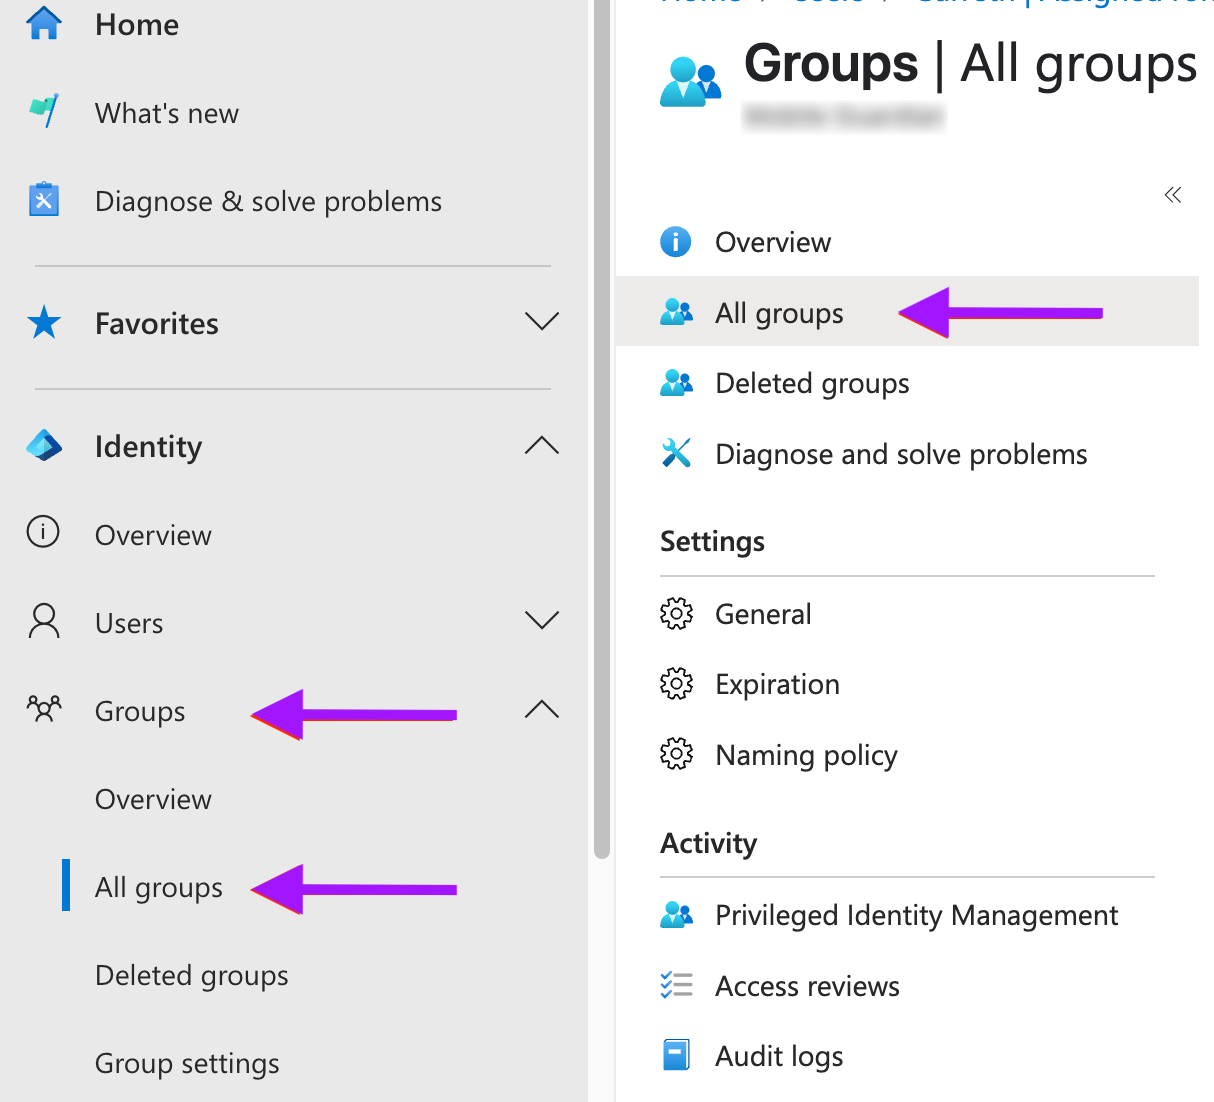Image resolution: width=1214 pixels, height=1102 pixels.
Task: Click the Favorites star icon
Action: coord(43,323)
